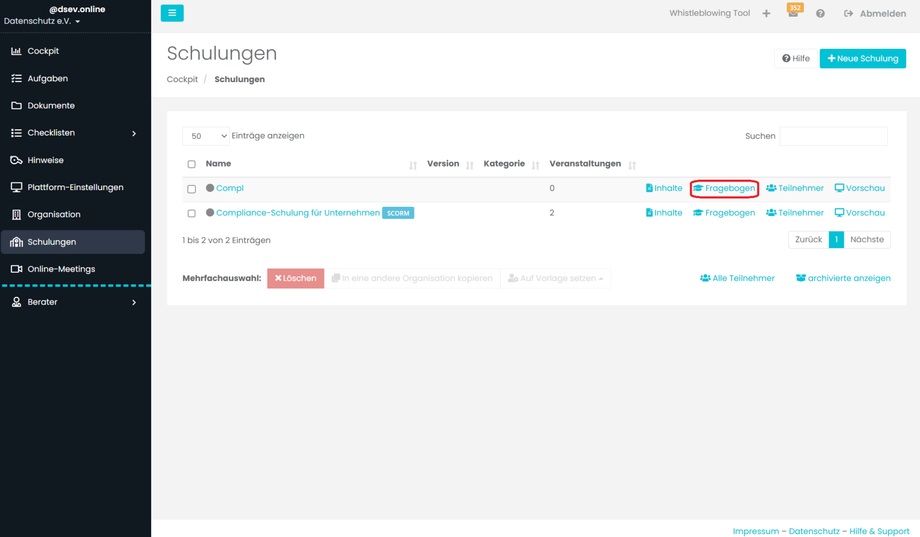Open Inhalte for the Compl row

click(664, 188)
